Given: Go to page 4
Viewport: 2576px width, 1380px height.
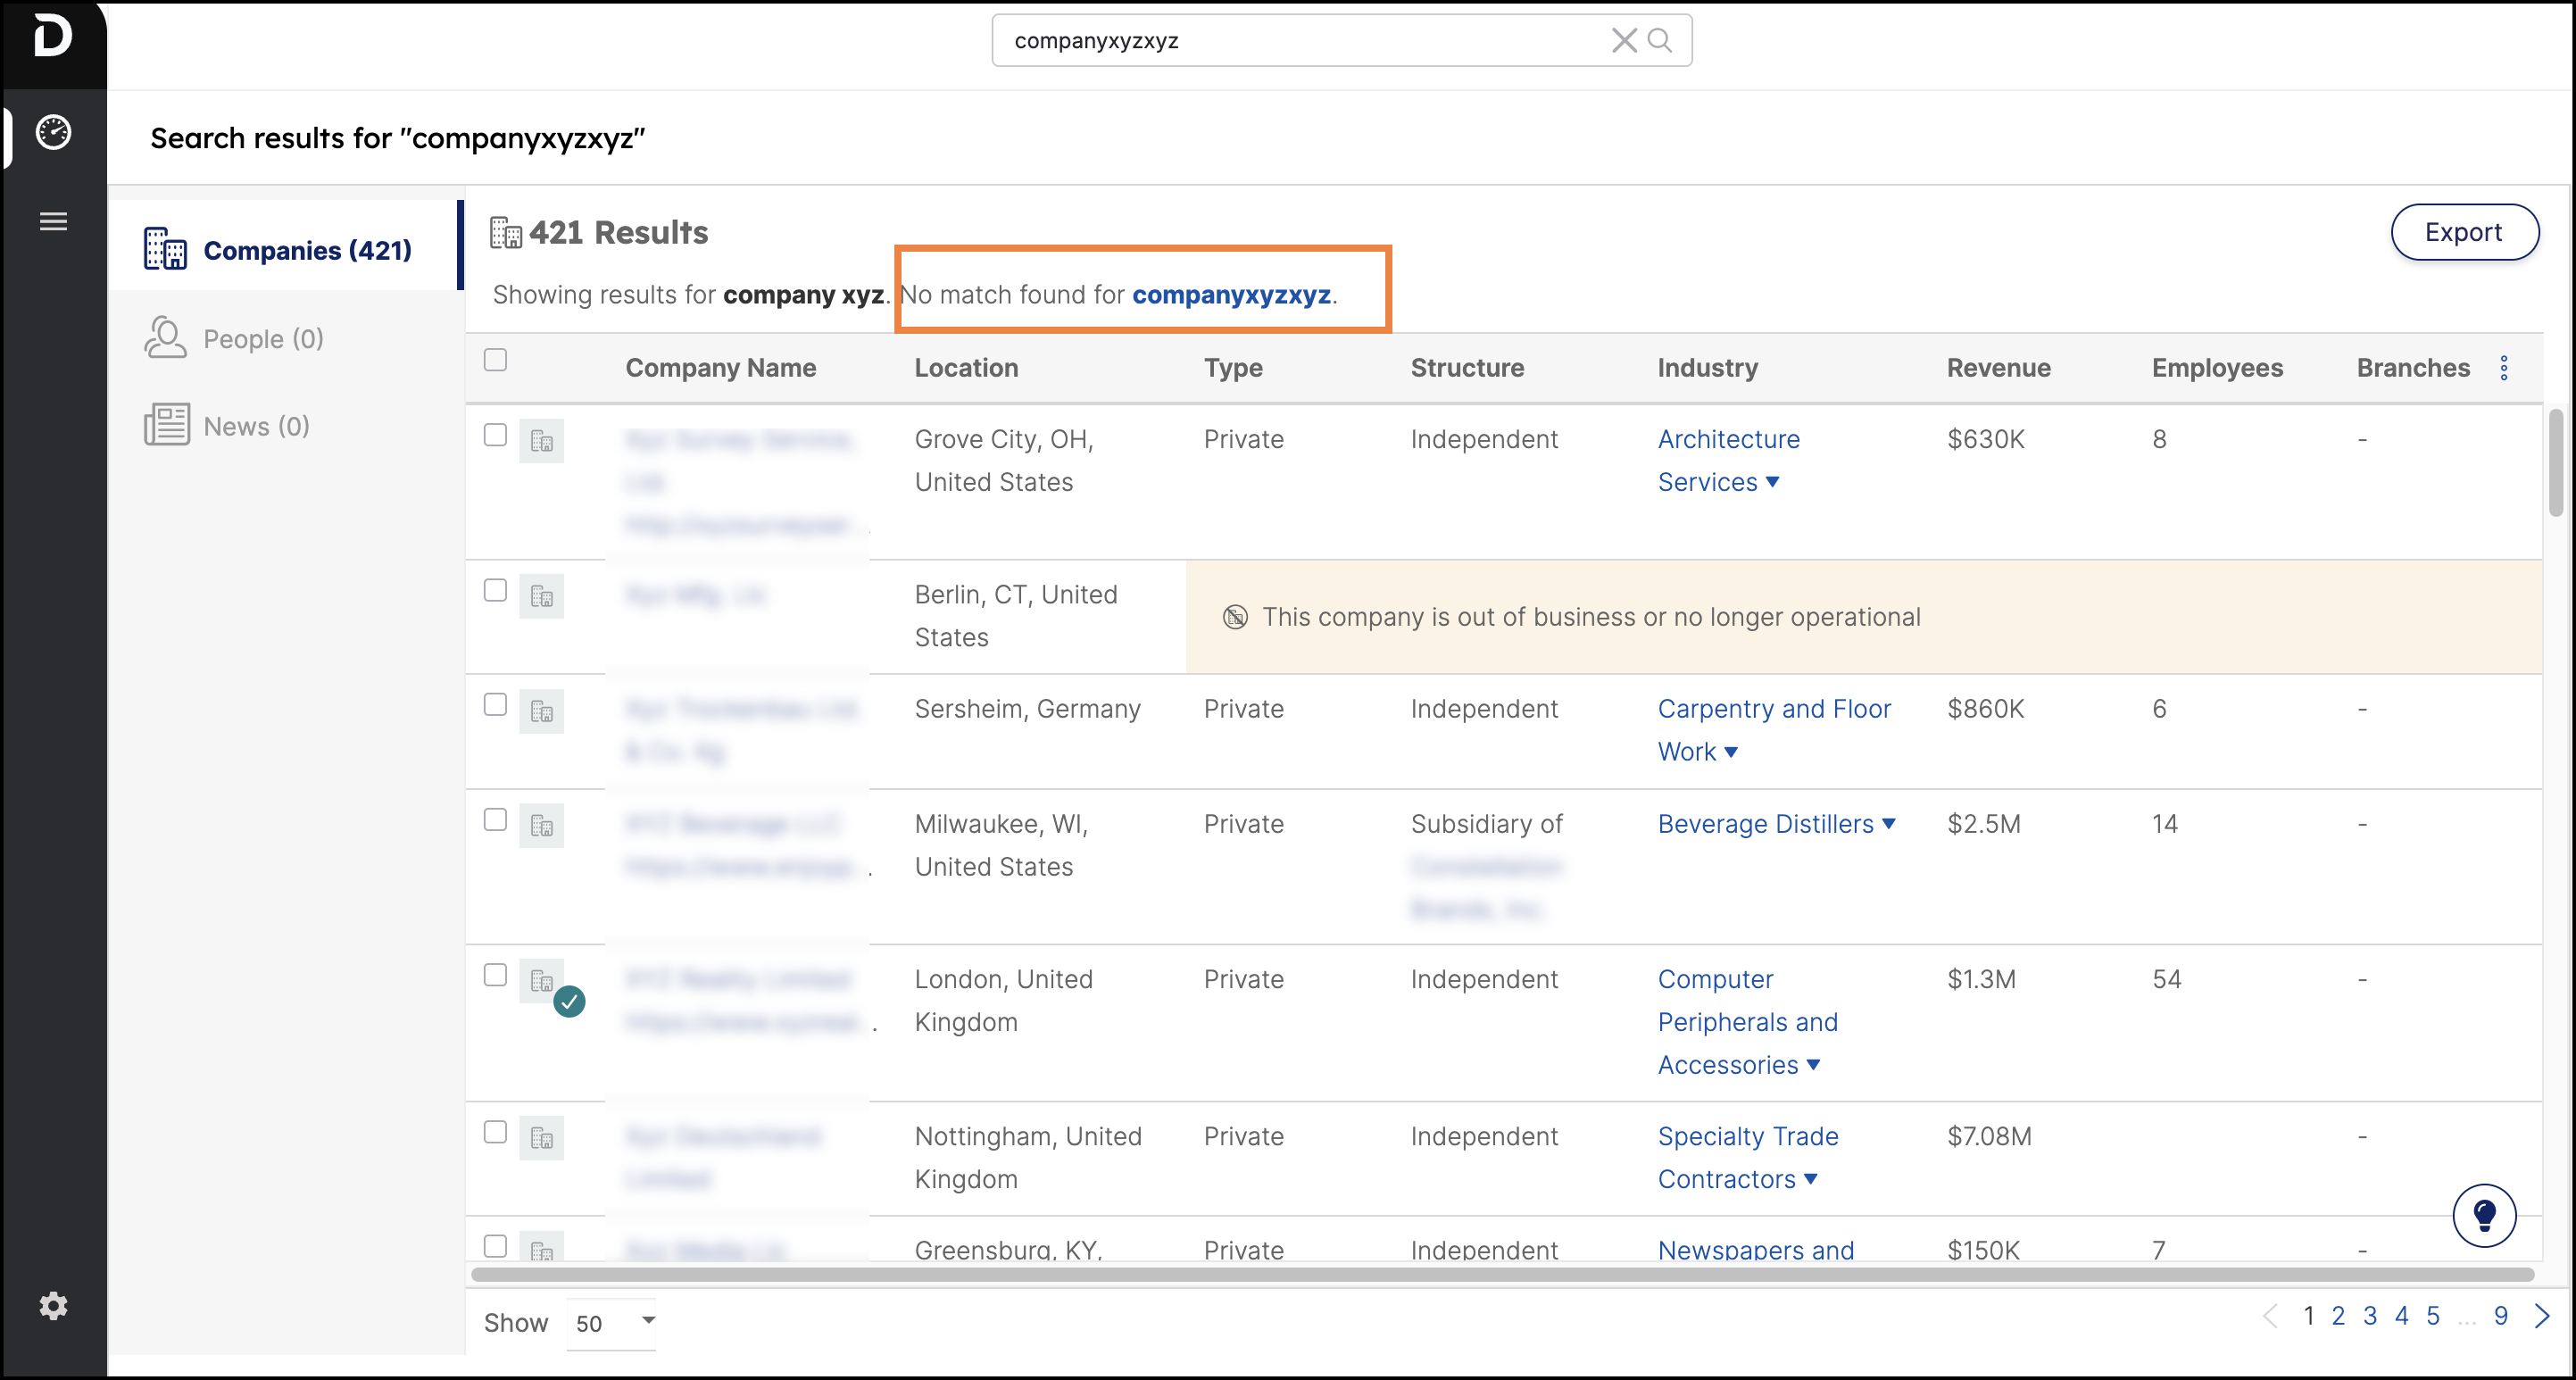Looking at the screenshot, I should (2401, 1316).
